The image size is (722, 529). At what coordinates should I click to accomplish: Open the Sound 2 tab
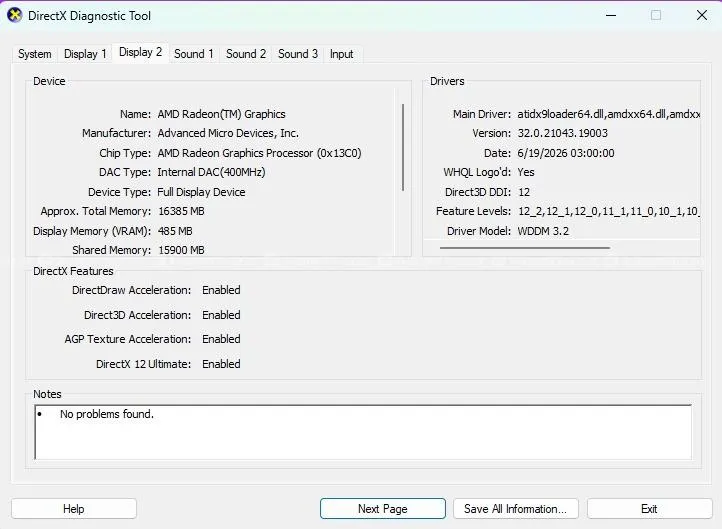click(246, 54)
